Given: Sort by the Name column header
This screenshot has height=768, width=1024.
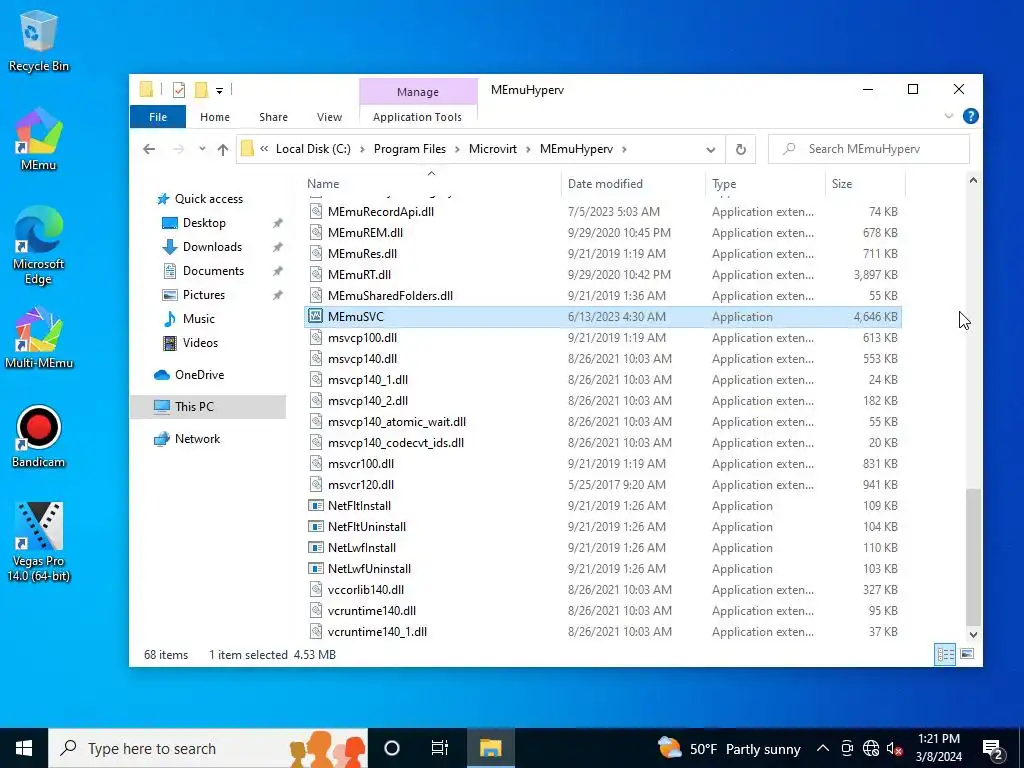Looking at the screenshot, I should (432, 184).
